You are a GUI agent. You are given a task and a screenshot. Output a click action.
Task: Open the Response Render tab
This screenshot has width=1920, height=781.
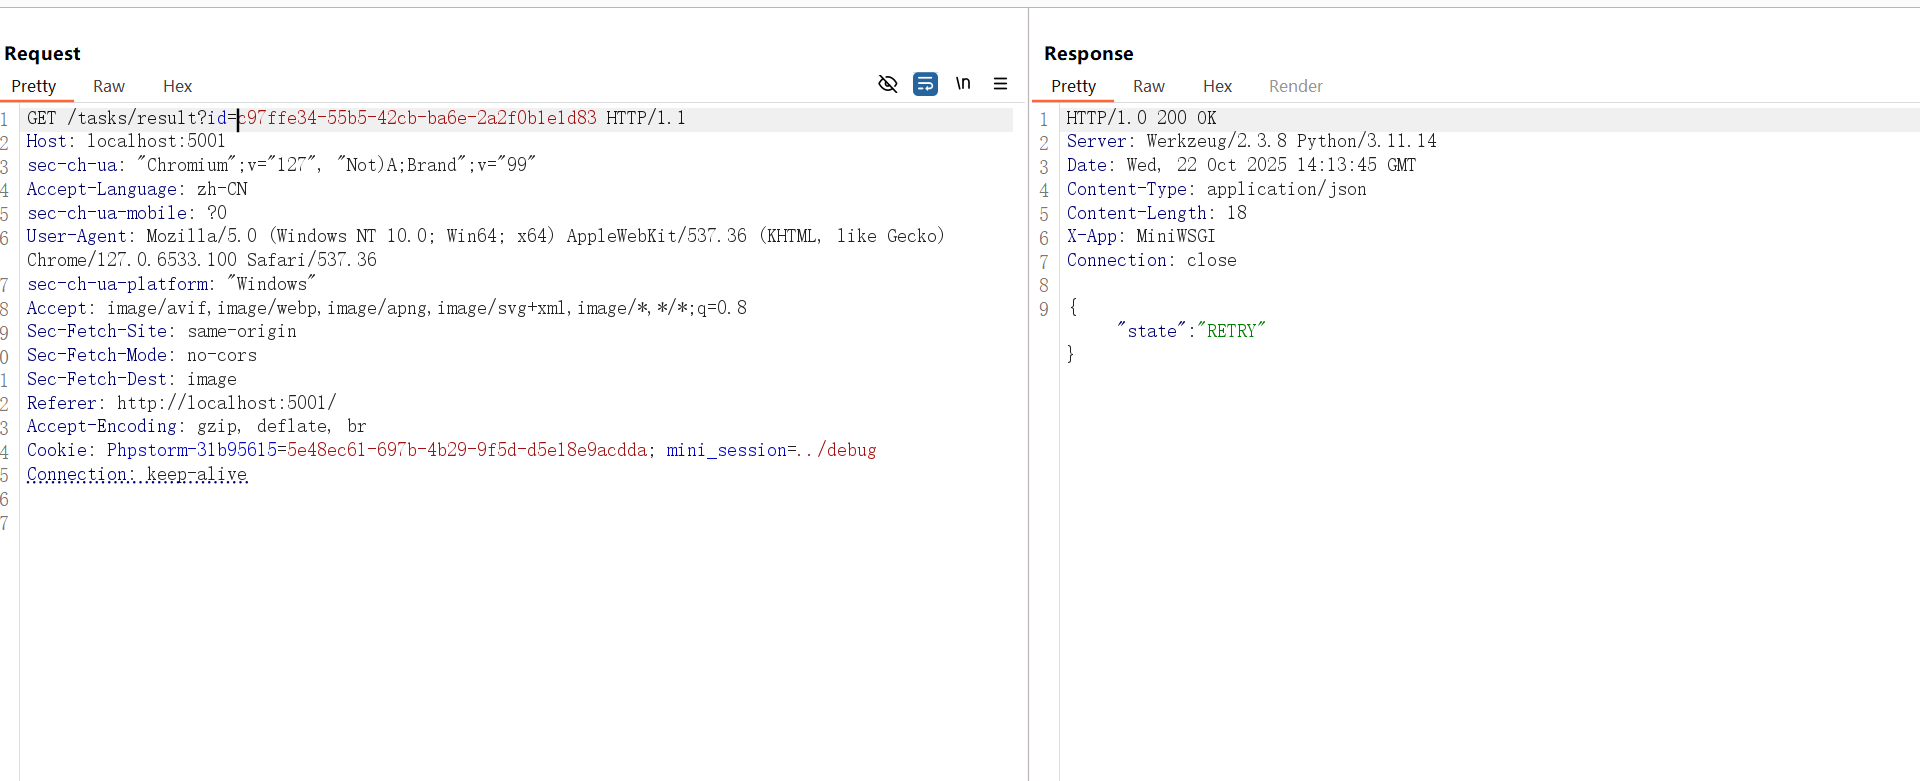1295,86
